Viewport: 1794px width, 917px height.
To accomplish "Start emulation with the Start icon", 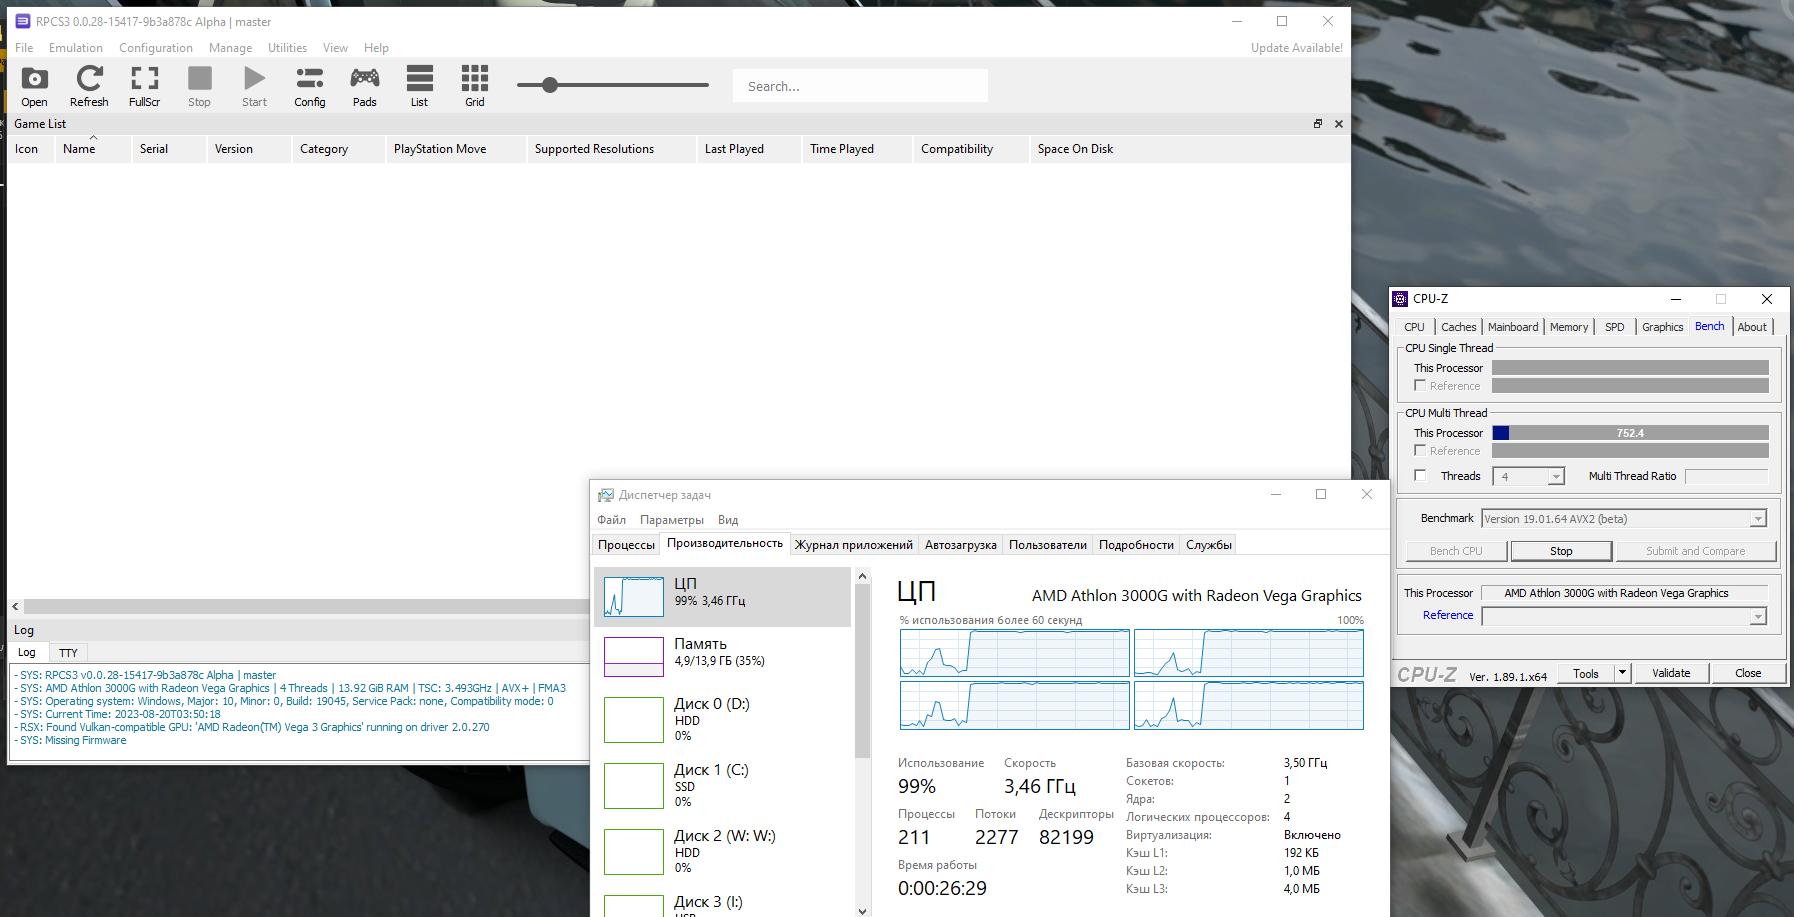I will (x=254, y=86).
